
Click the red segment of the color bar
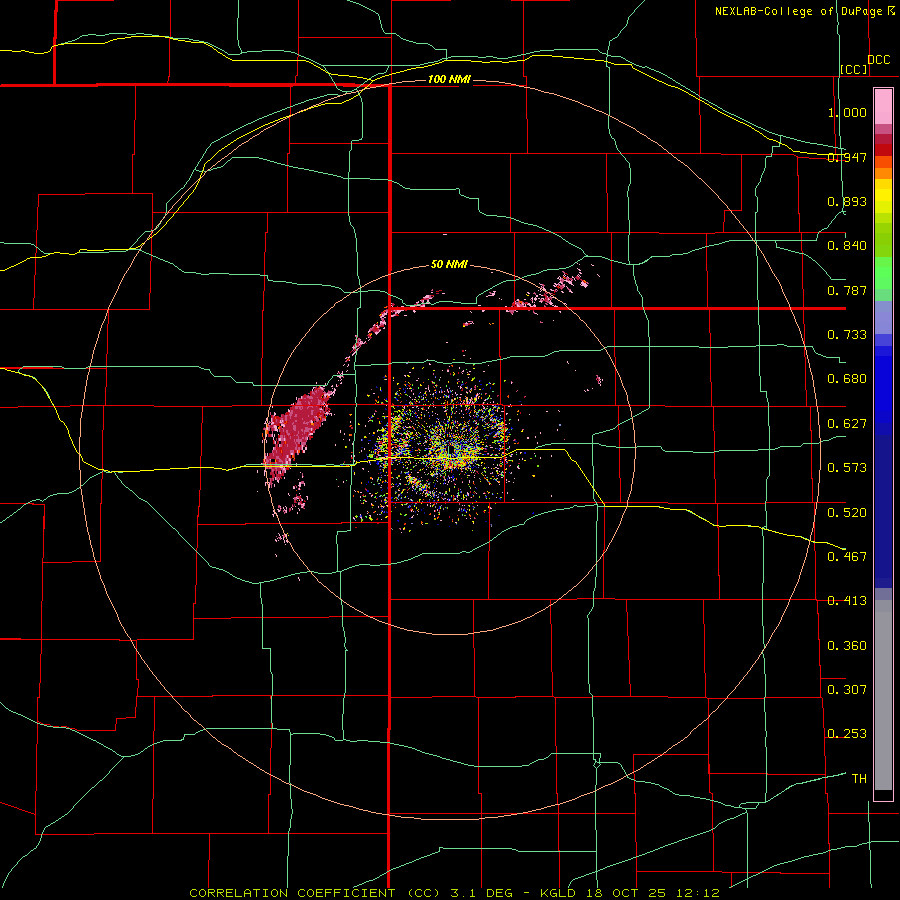883,150
